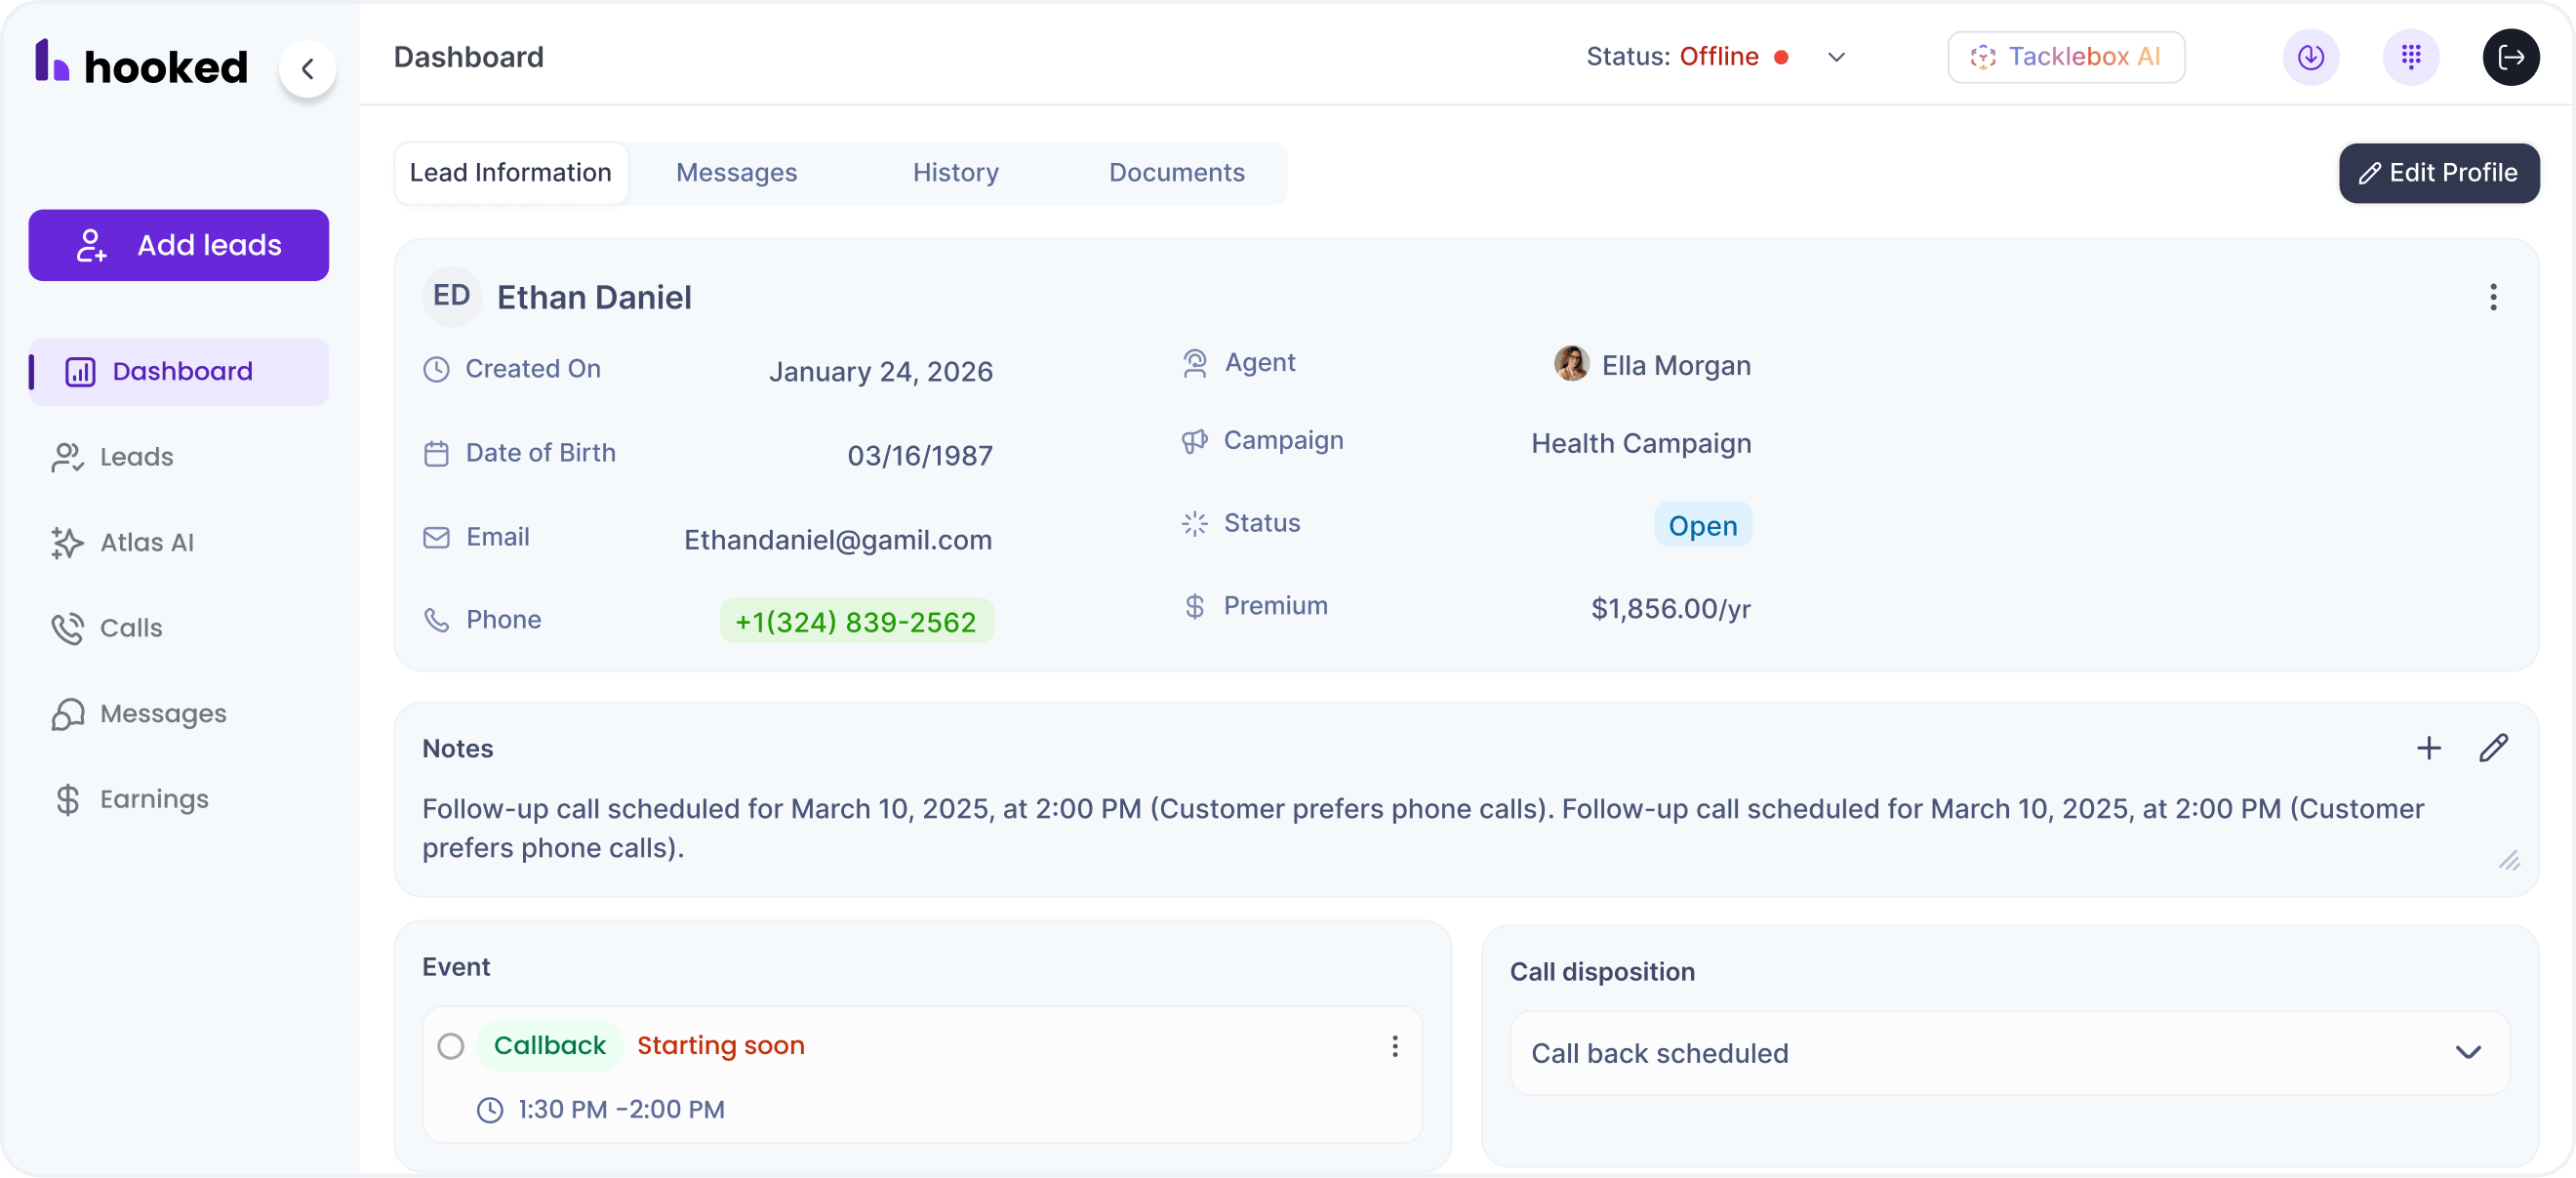The height and width of the screenshot is (1178, 2576).
Task: Add a new note using the plus icon
Action: (x=2428, y=747)
